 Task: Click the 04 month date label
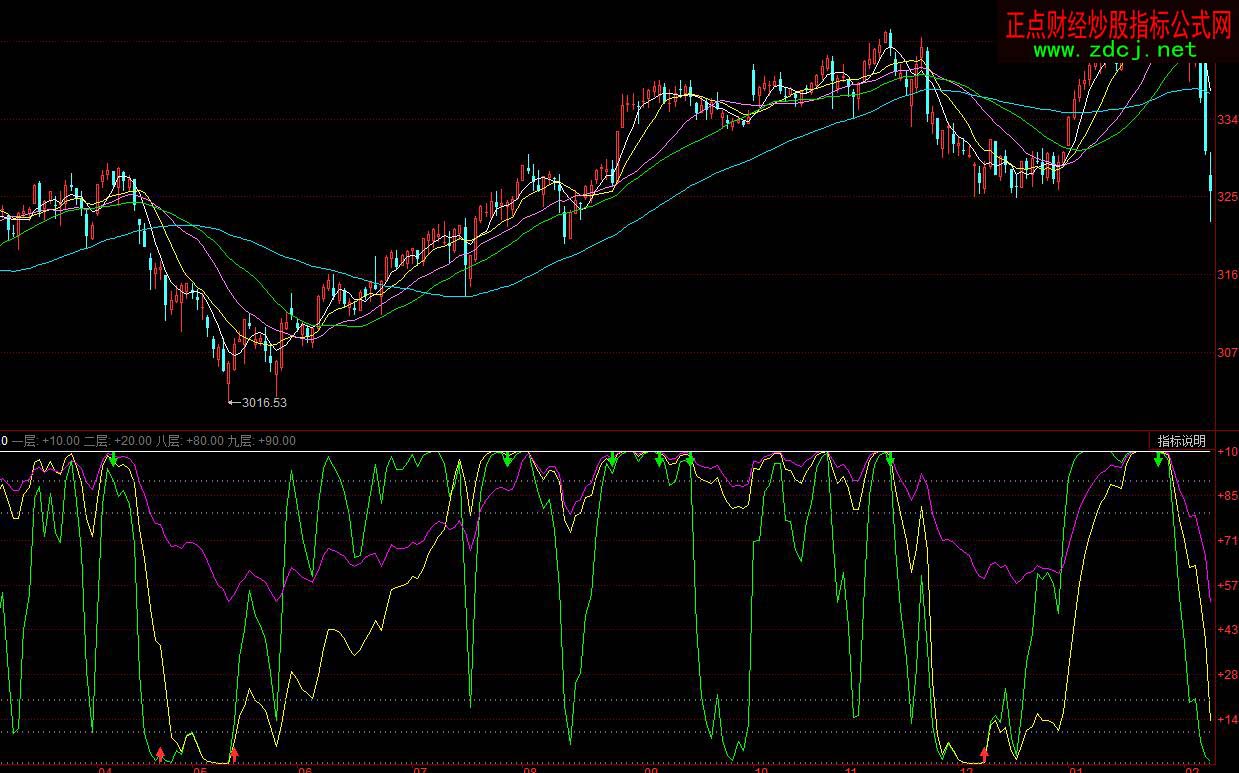(105, 770)
